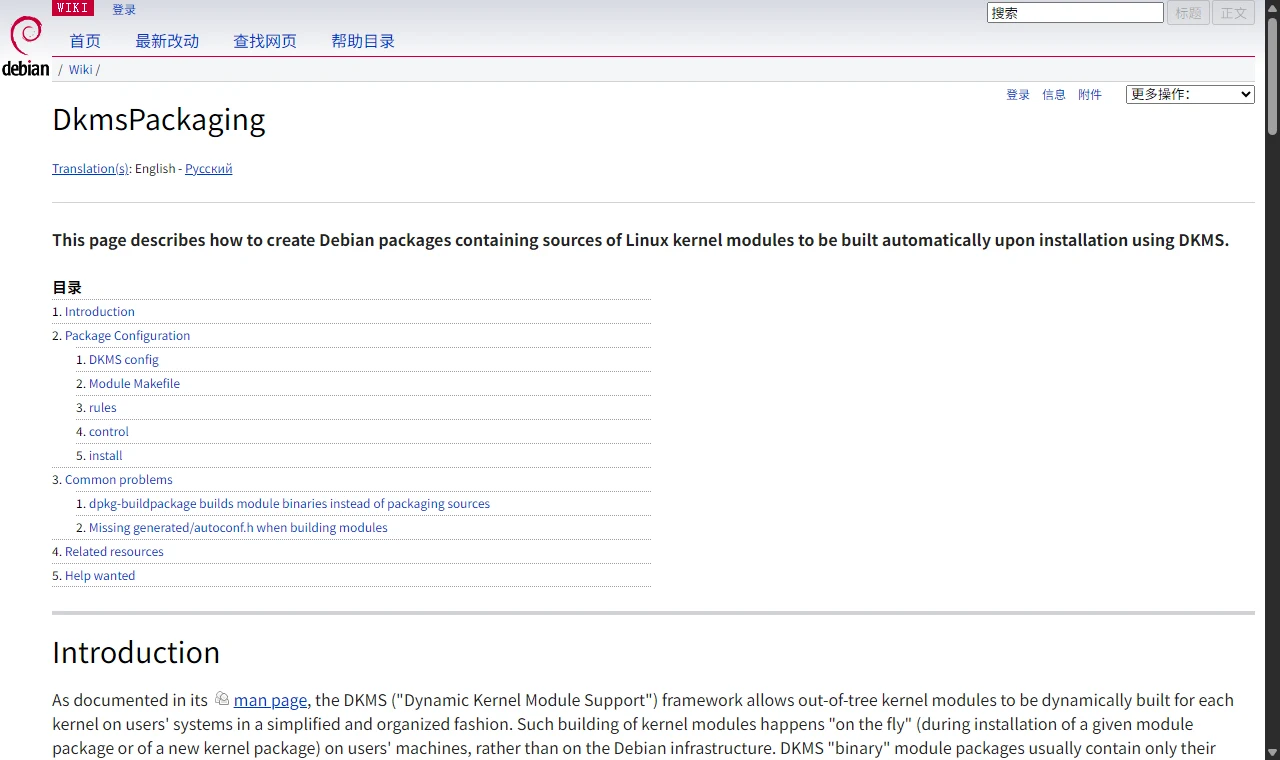Click the scrollbar up arrow
The height and width of the screenshot is (760, 1280).
(x=1272, y=7)
